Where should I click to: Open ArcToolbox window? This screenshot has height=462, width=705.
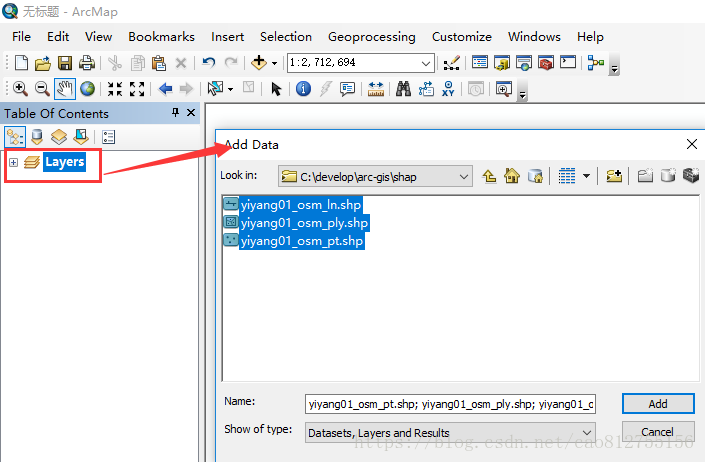pos(546,62)
